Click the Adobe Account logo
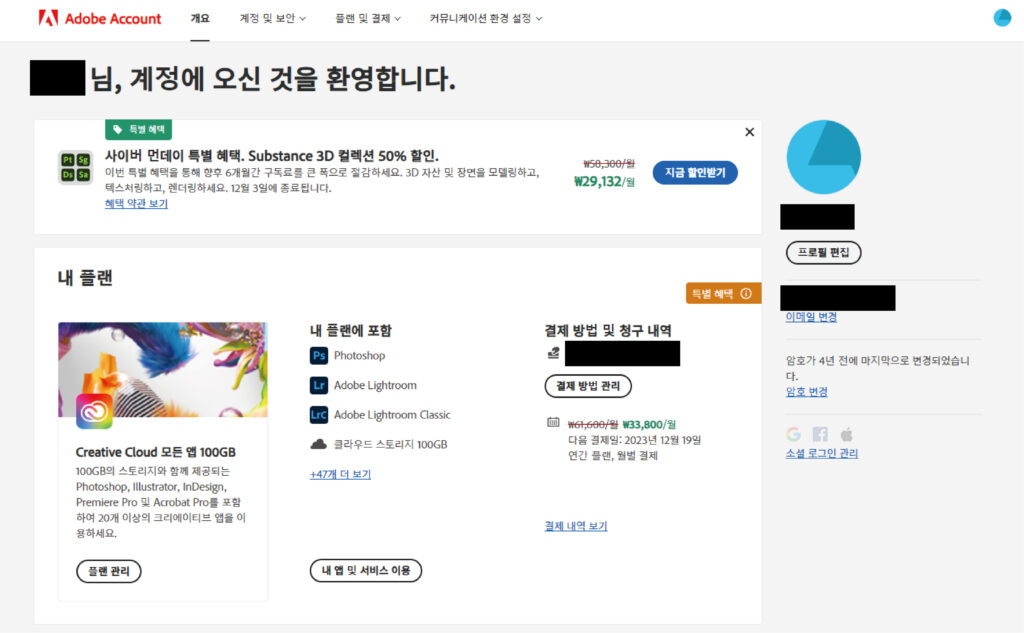 [x=100, y=18]
